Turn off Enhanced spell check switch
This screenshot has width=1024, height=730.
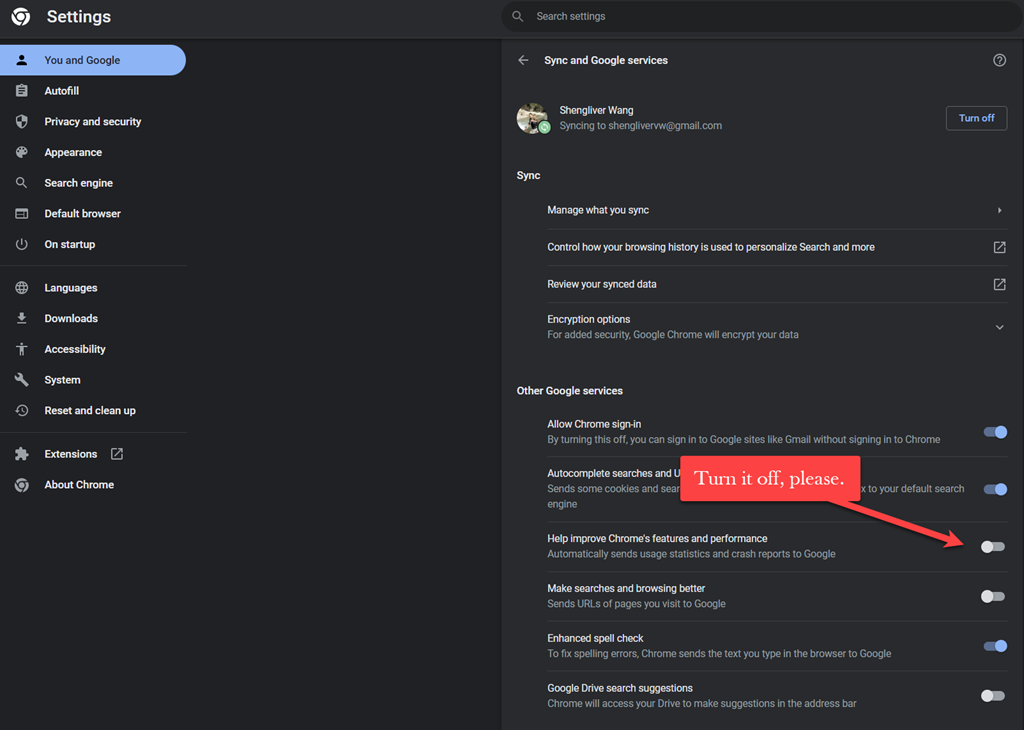(994, 646)
